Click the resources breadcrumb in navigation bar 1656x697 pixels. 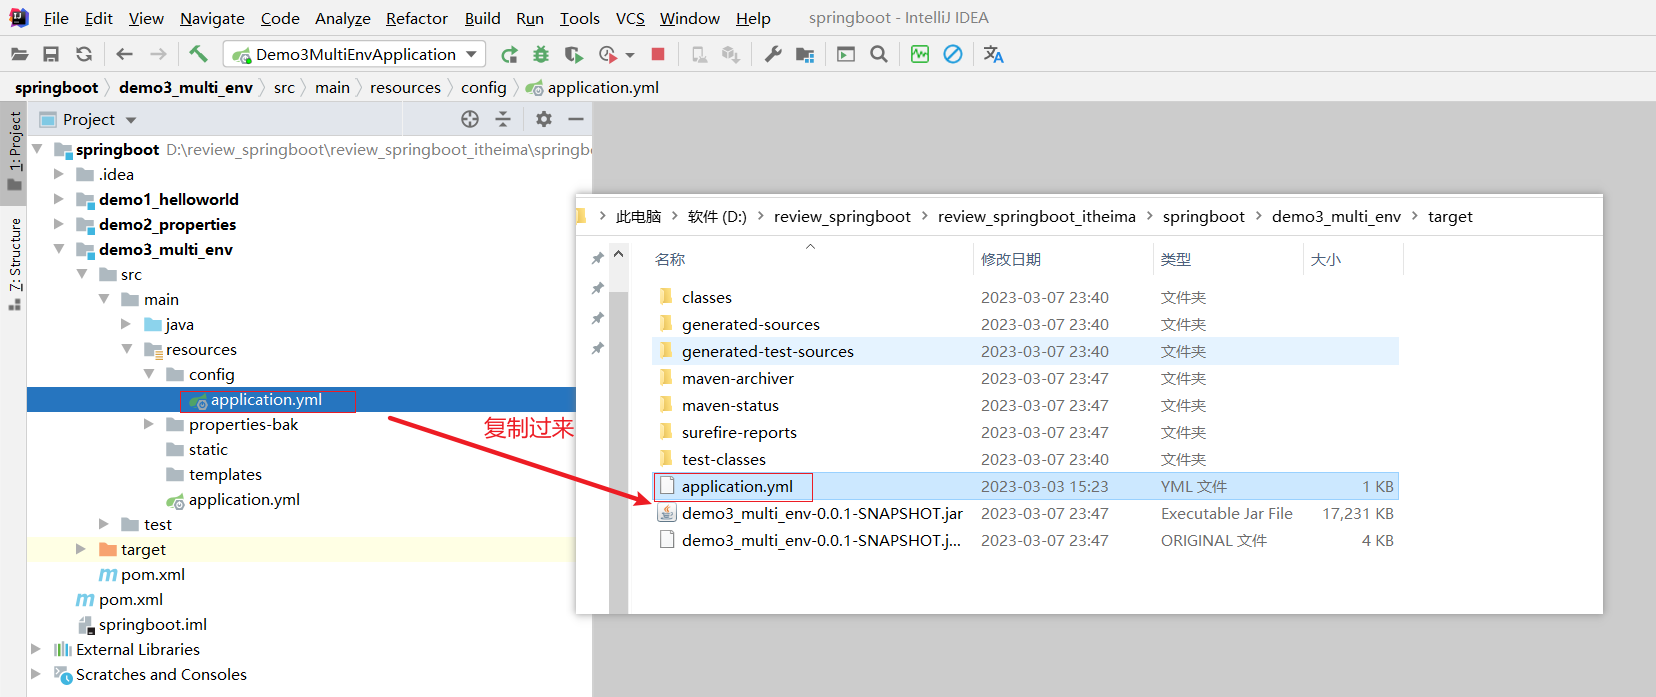point(405,88)
